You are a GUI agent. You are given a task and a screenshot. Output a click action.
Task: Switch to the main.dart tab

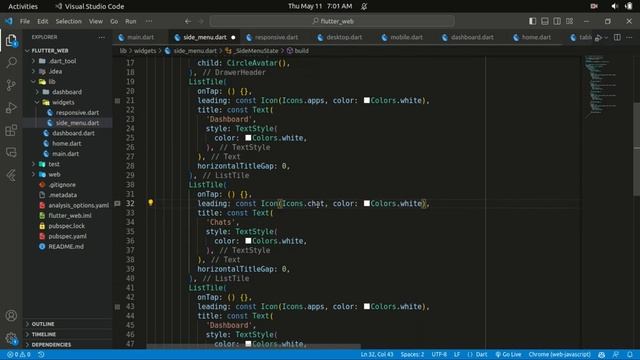pyautogui.click(x=140, y=37)
